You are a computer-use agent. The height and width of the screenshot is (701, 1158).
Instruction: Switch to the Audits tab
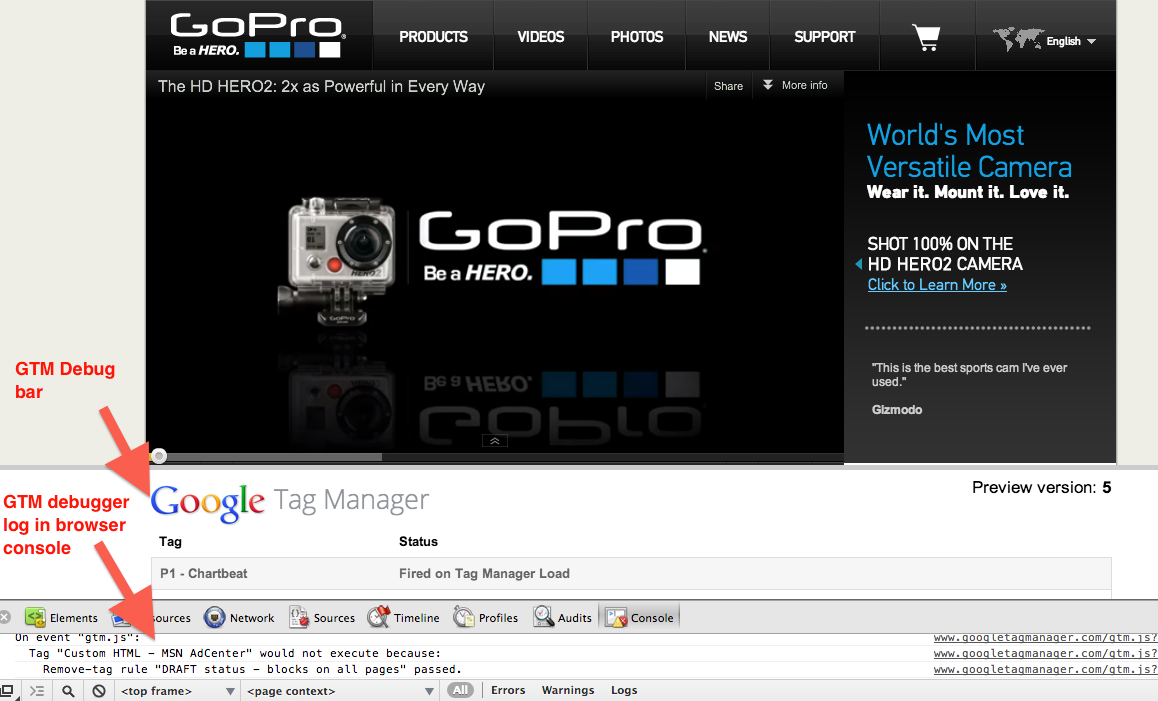click(563, 618)
